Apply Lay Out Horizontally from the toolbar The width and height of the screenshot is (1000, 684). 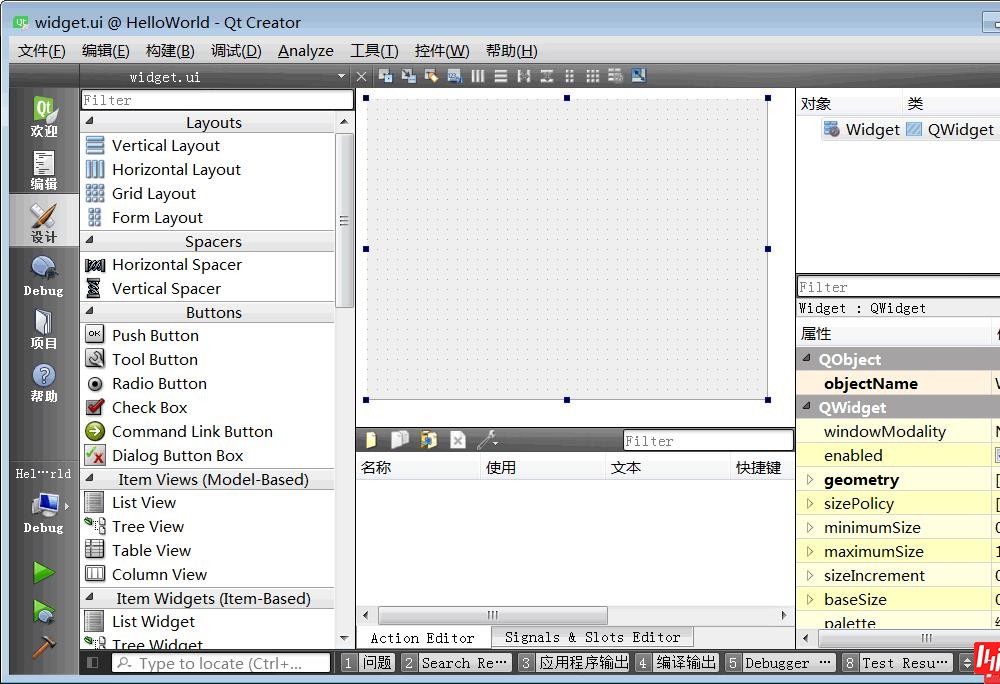click(478, 76)
